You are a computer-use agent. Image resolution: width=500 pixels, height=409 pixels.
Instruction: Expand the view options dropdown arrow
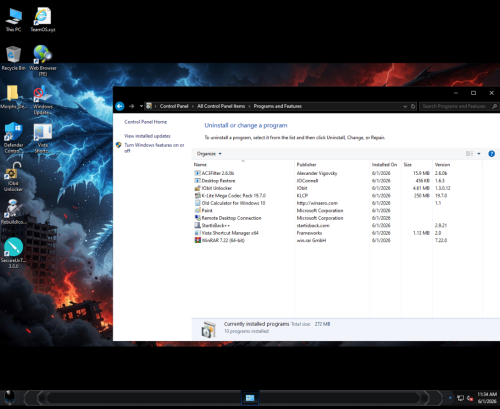coord(479,154)
